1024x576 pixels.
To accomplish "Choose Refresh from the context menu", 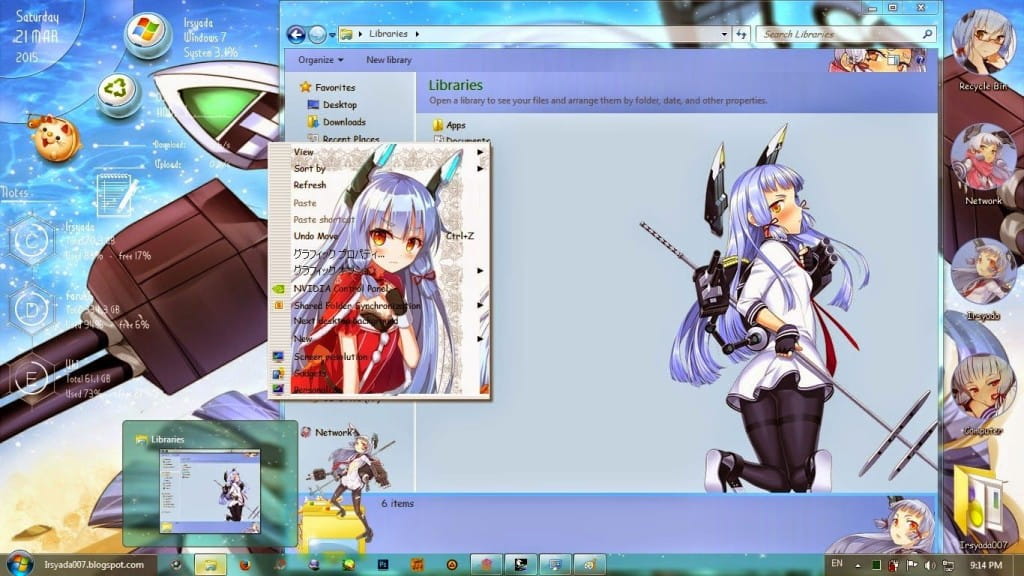I will (x=310, y=185).
